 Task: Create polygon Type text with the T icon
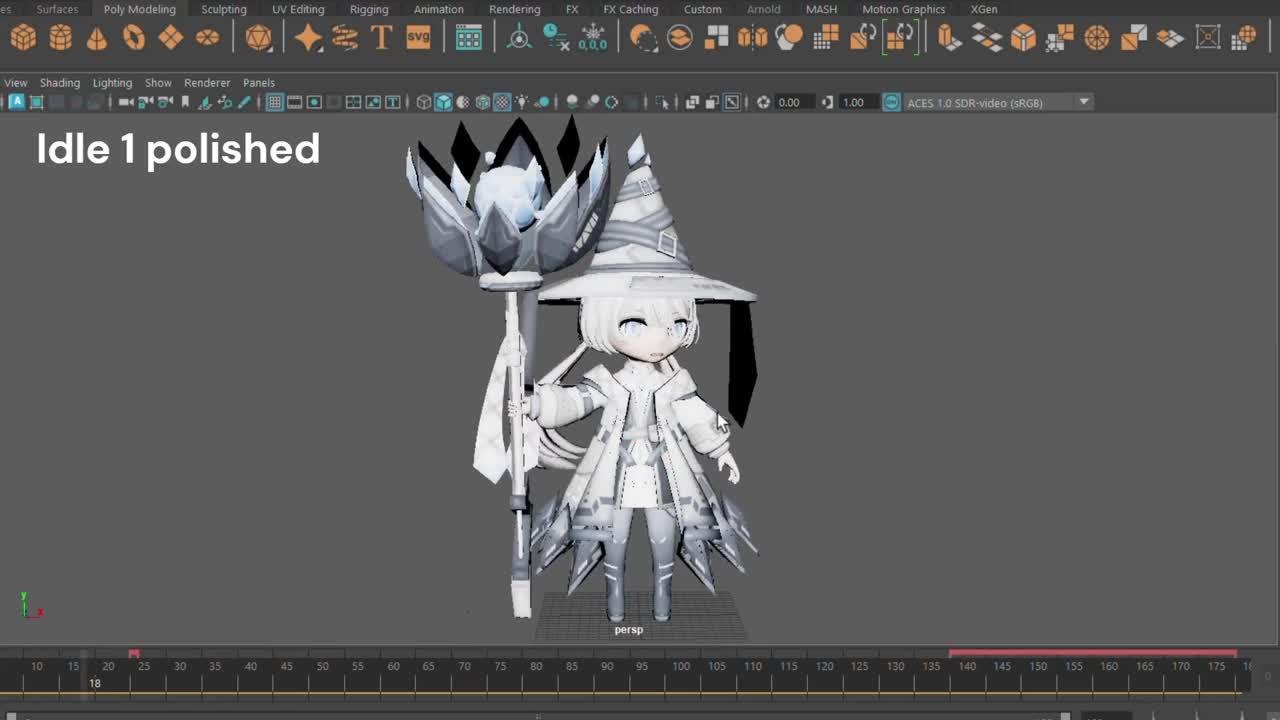point(381,38)
